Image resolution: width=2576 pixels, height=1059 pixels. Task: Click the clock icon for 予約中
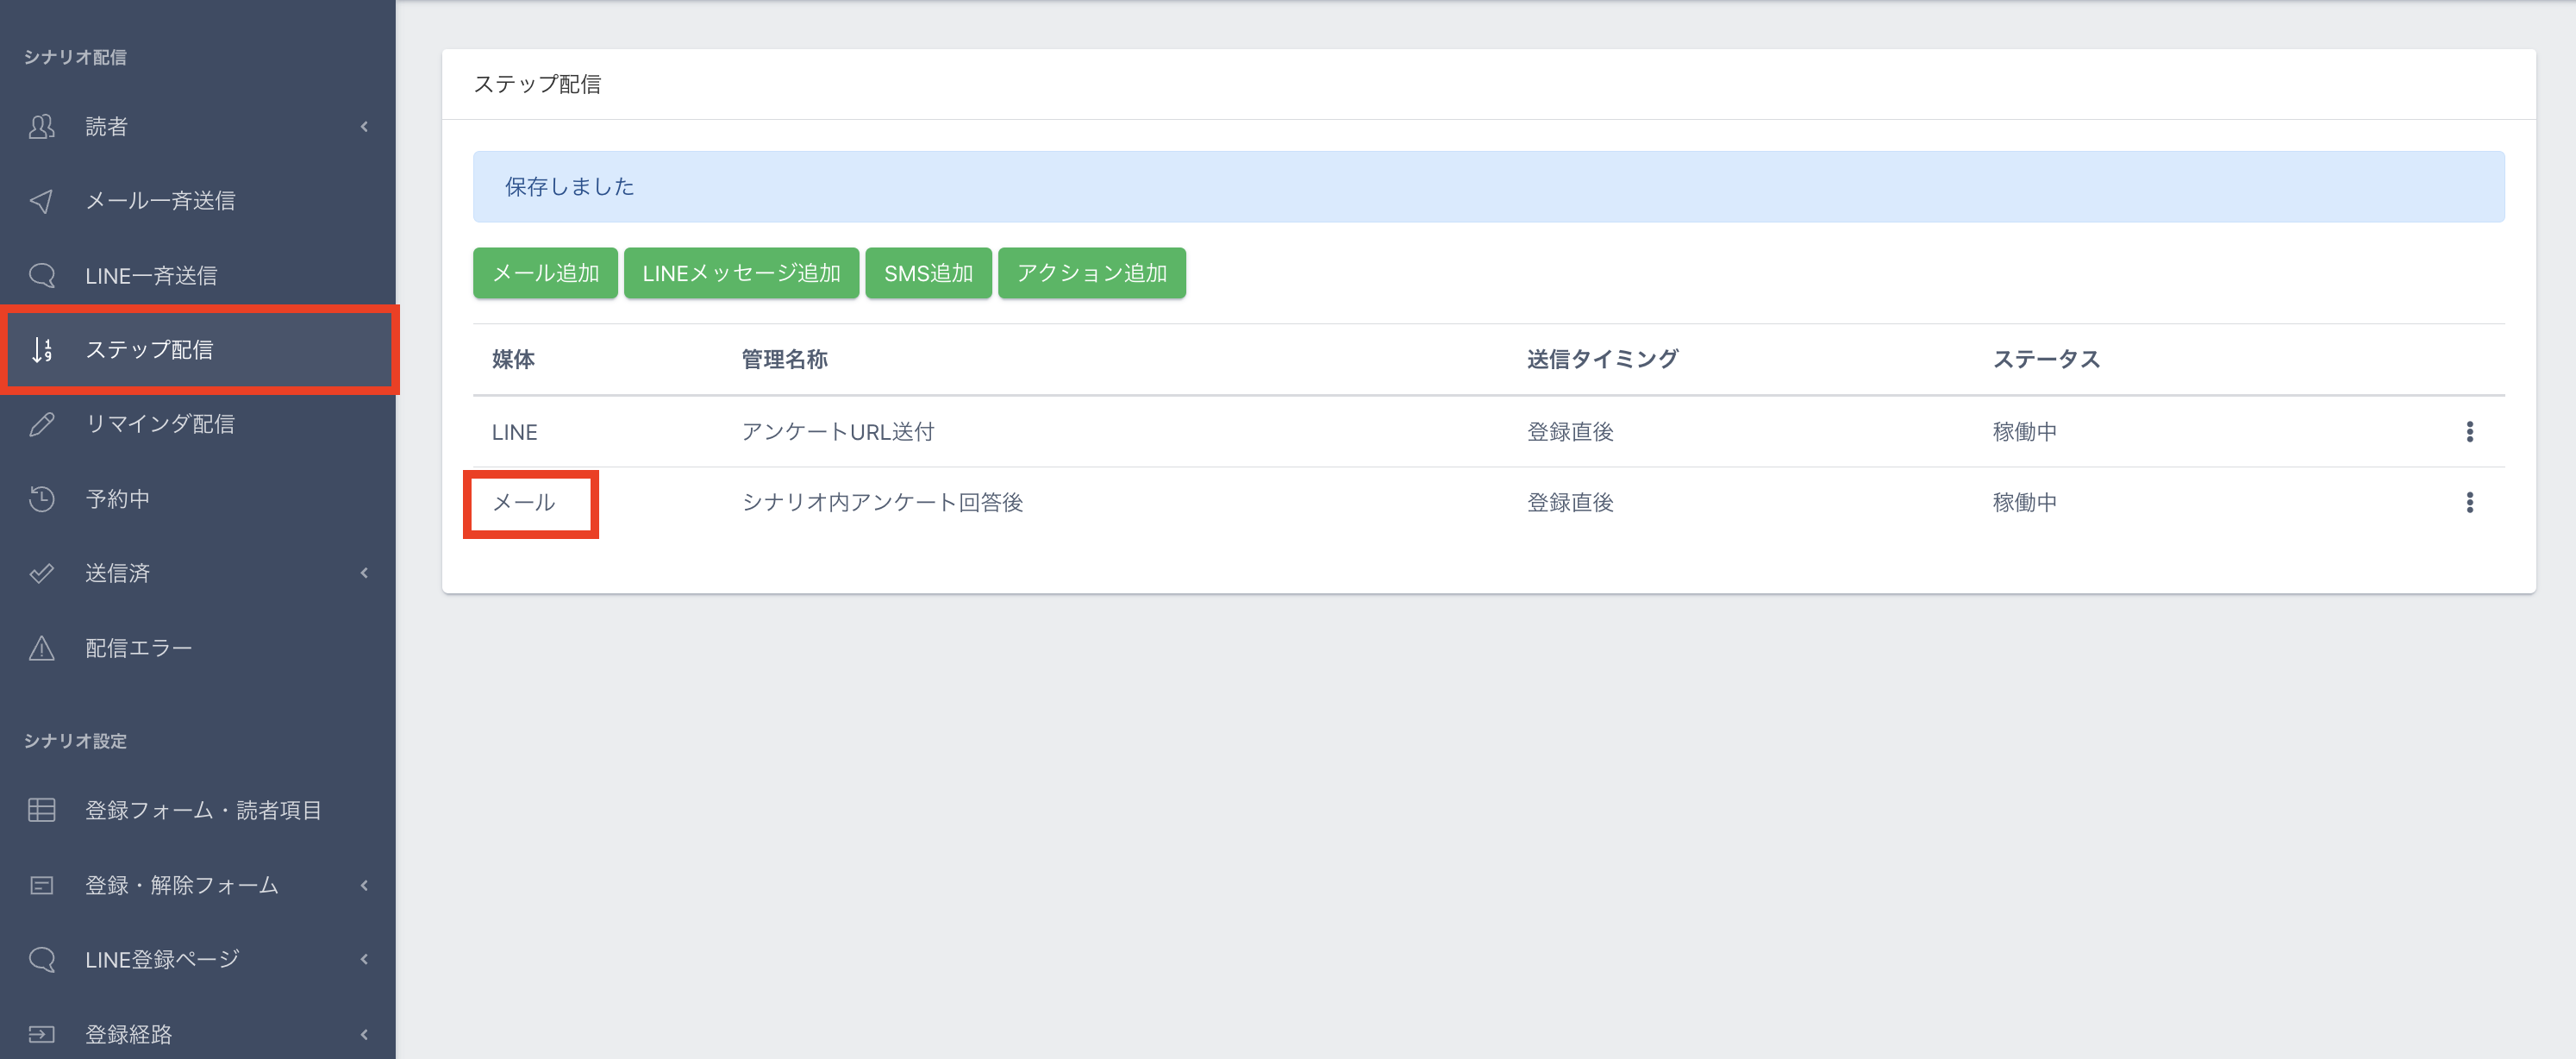pyautogui.click(x=42, y=499)
